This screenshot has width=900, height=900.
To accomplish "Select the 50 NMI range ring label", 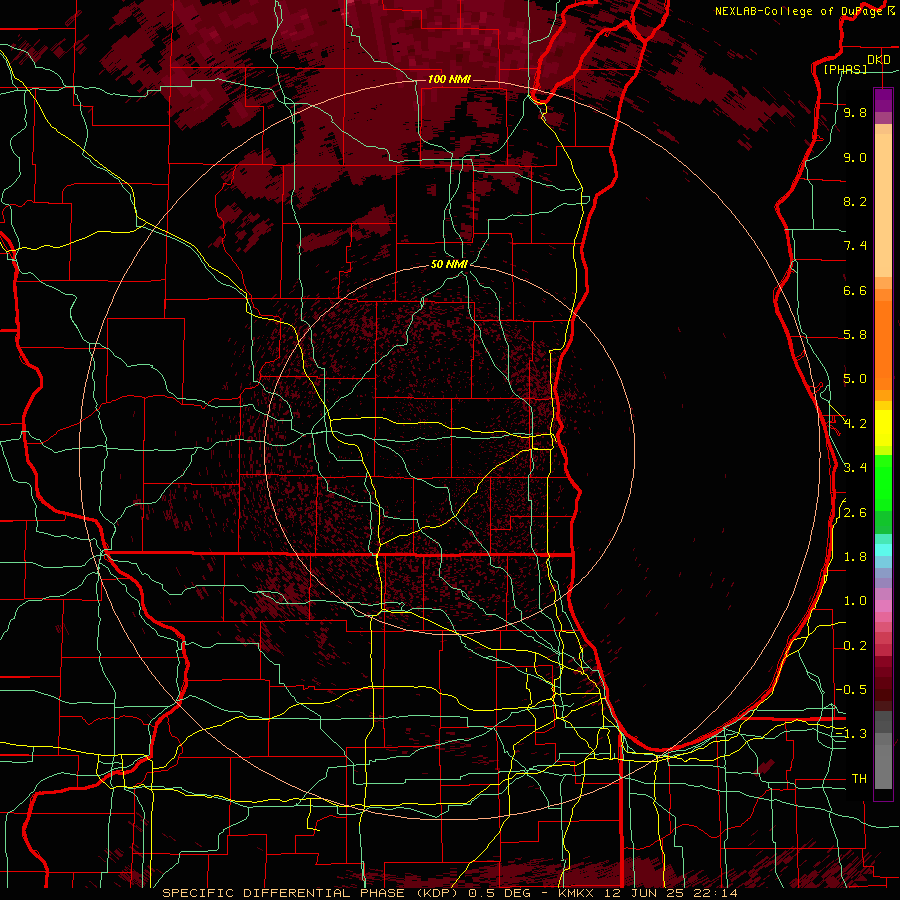I will tap(449, 264).
